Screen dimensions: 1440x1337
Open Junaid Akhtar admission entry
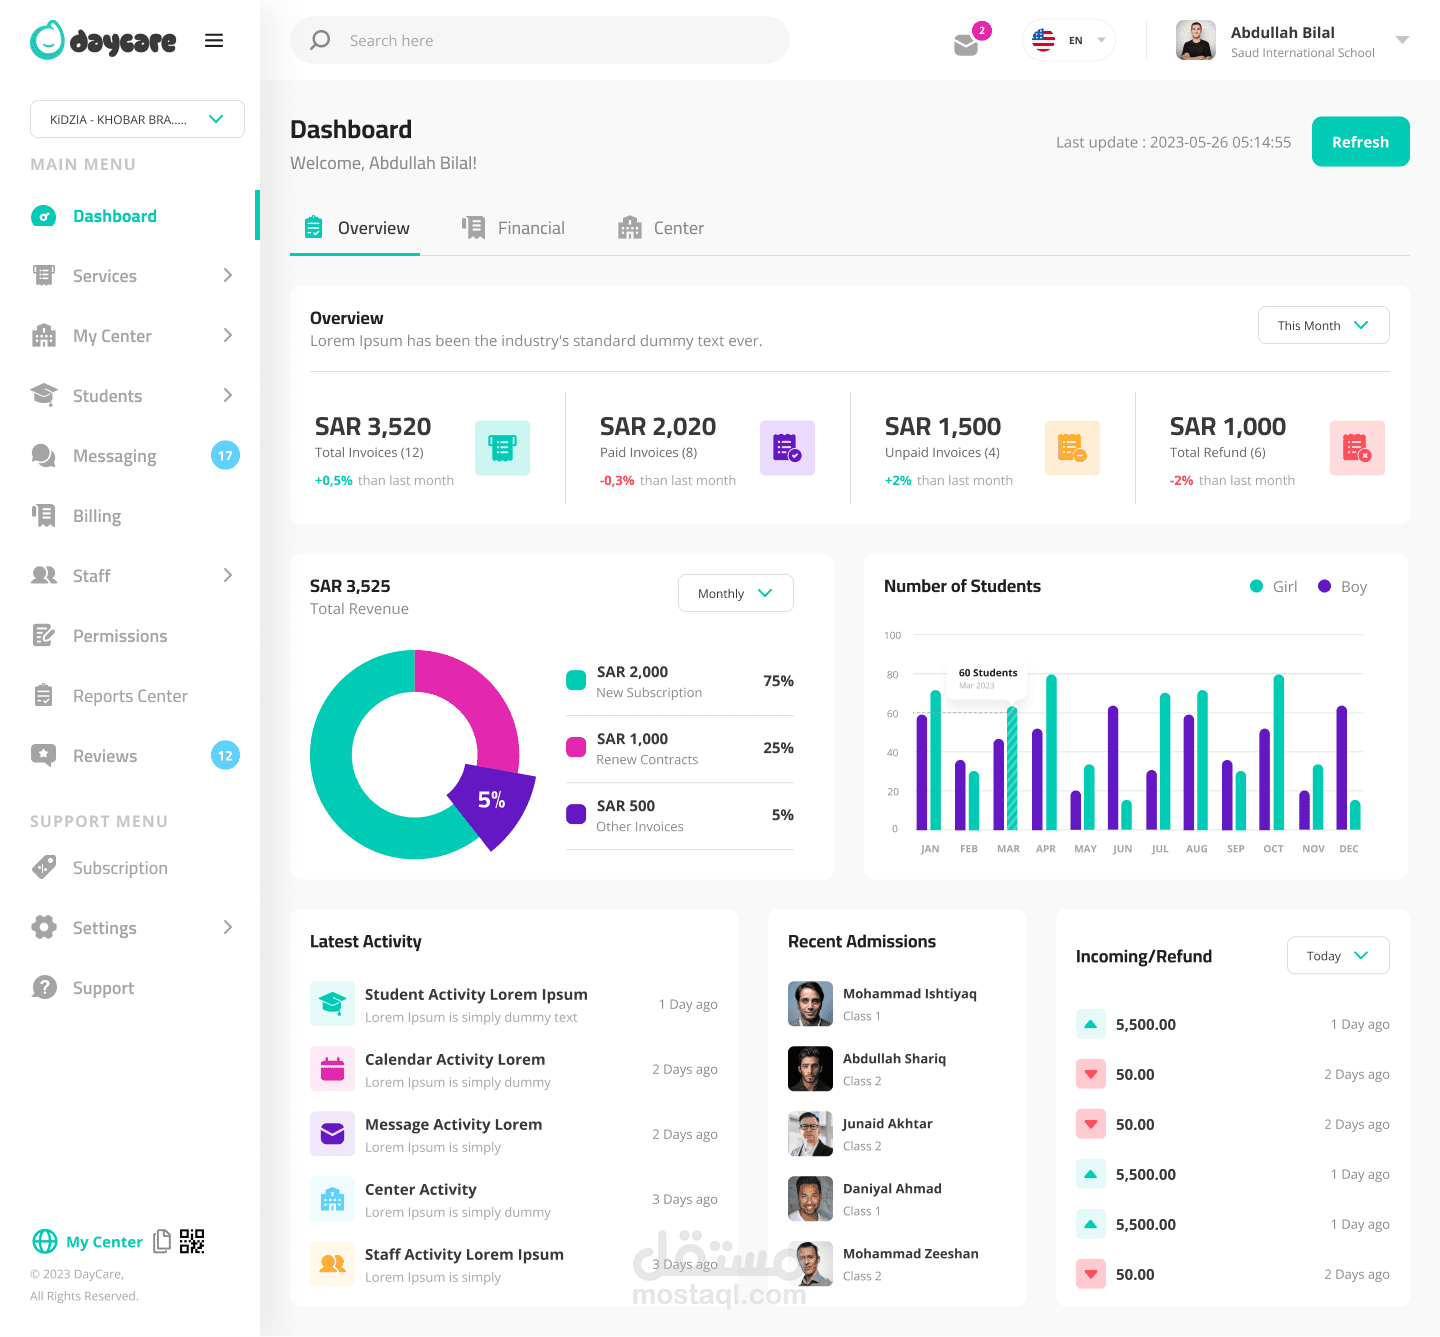point(897,1134)
